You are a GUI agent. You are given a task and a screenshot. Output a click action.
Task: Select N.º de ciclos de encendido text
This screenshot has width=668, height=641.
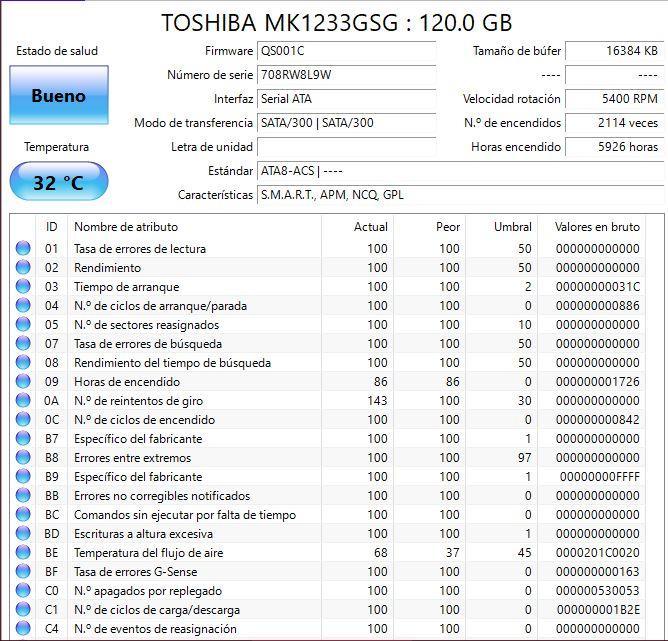pyautogui.click(x=144, y=420)
